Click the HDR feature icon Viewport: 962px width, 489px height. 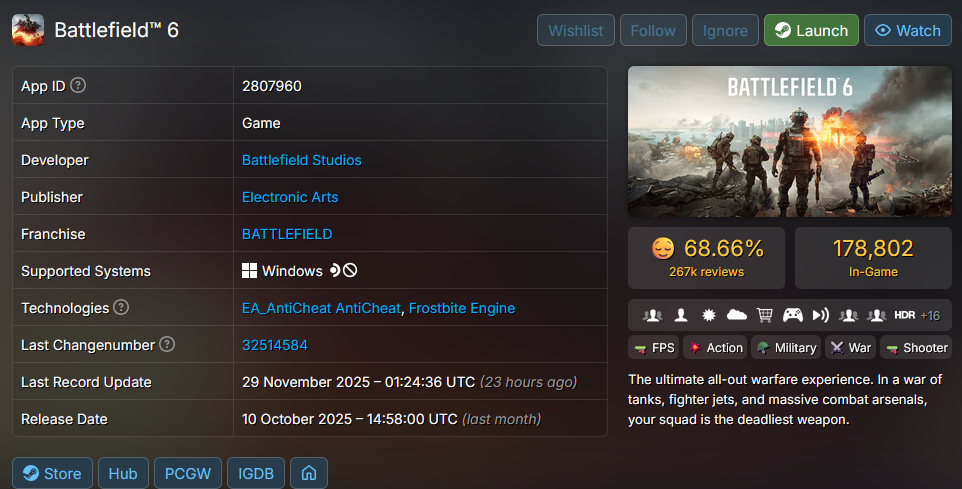pos(905,315)
